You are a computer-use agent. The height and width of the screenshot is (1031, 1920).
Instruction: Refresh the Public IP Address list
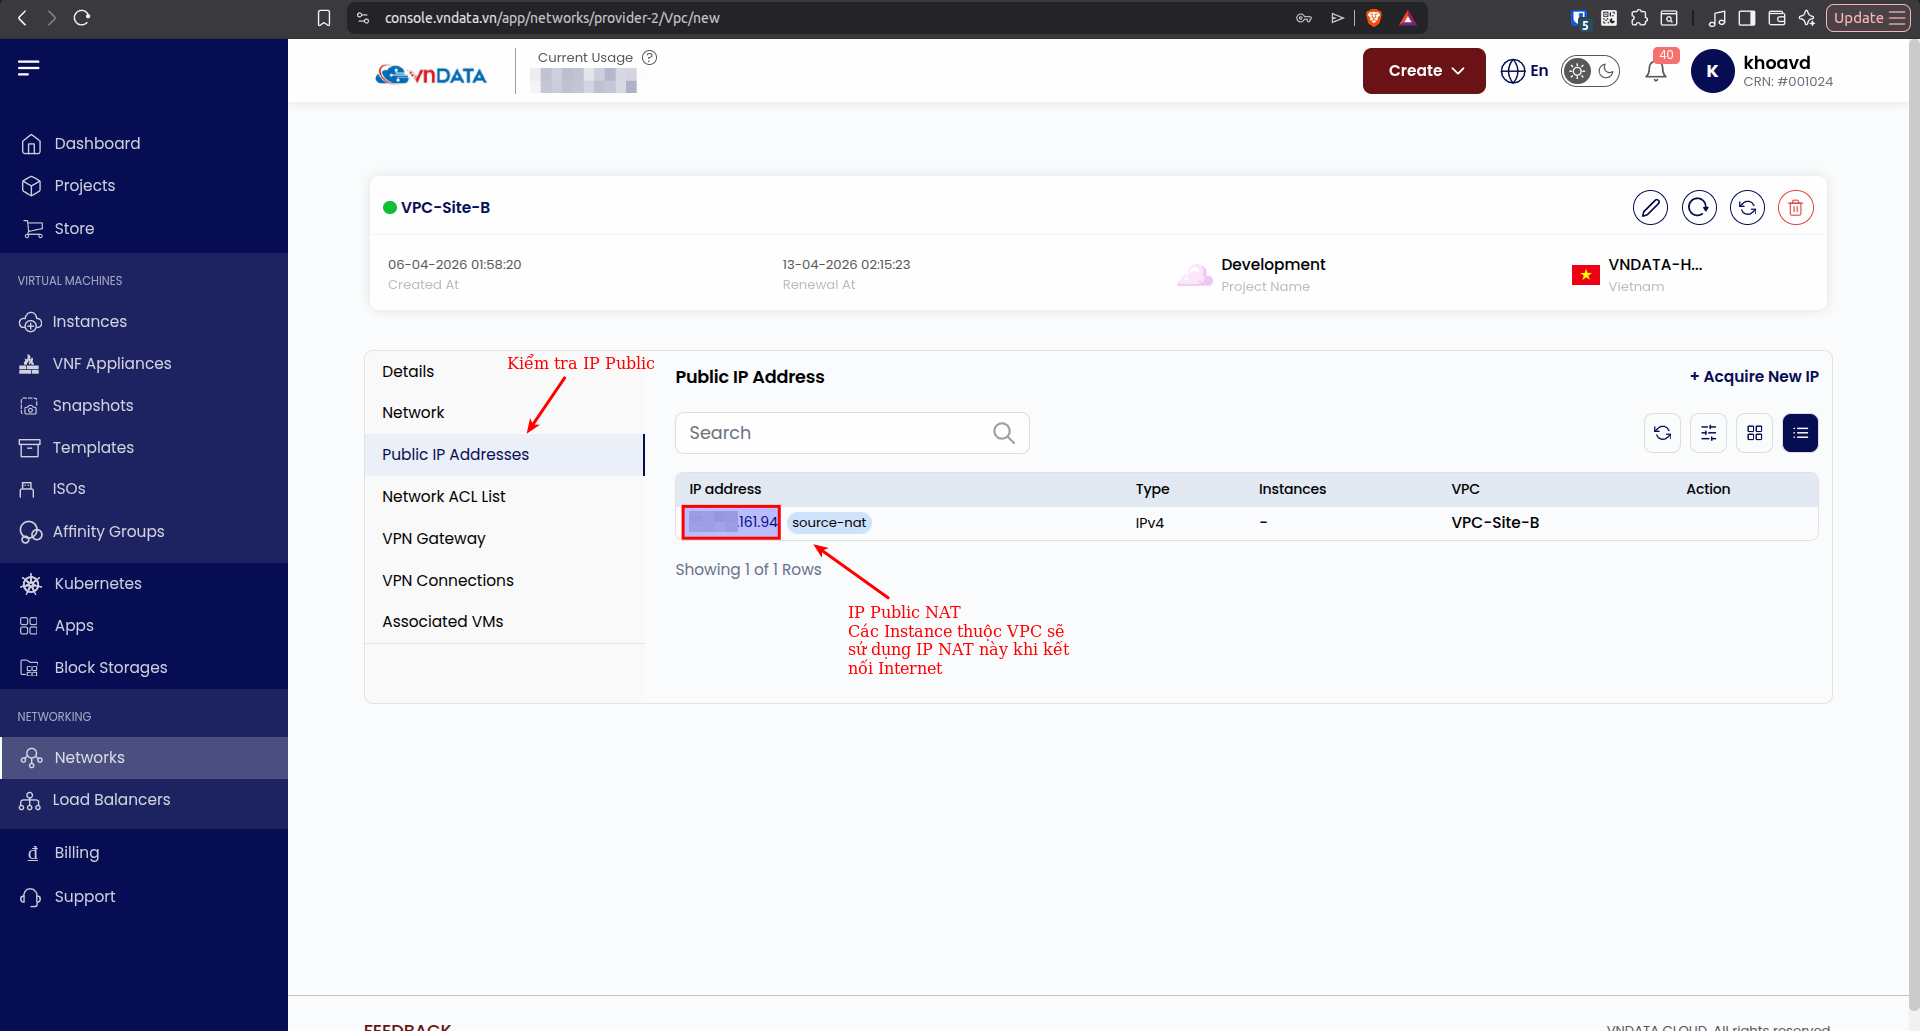click(1663, 433)
